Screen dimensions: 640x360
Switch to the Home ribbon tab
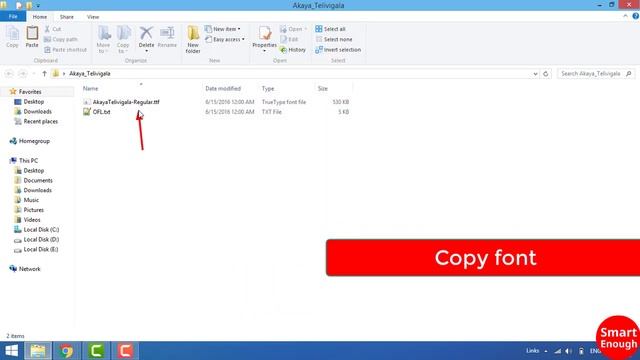pos(40,17)
